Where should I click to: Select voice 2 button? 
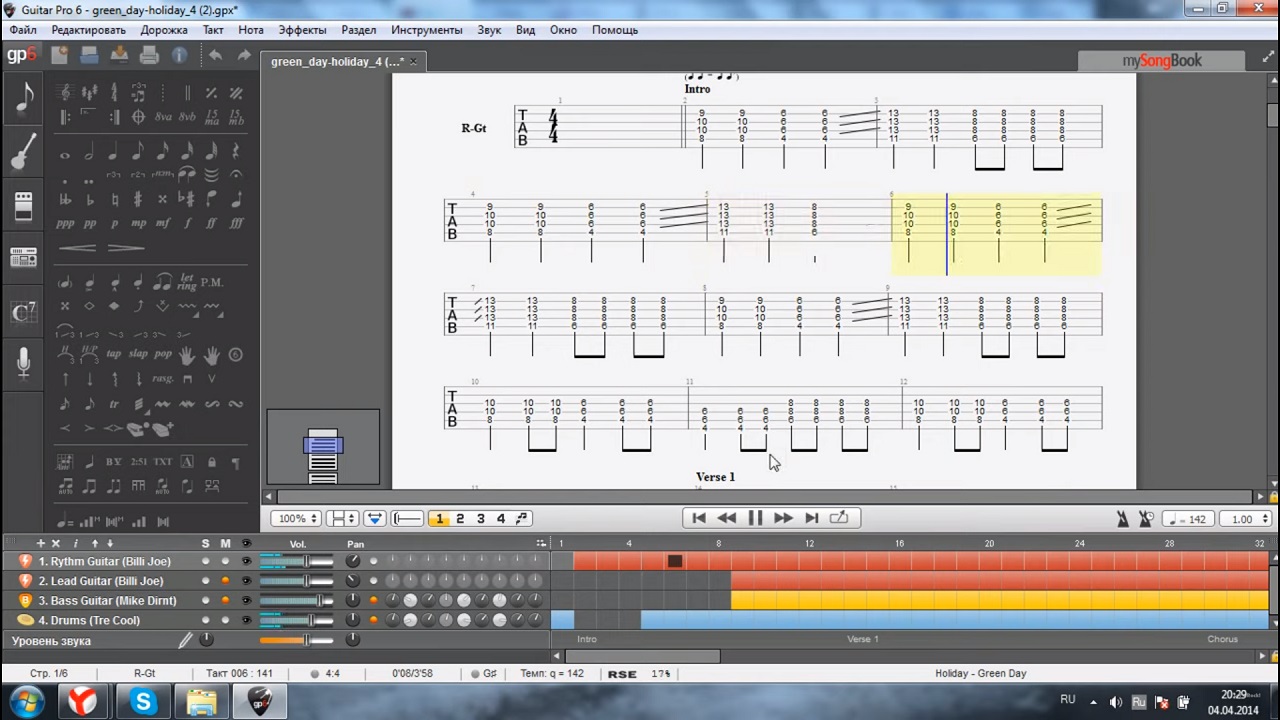tap(460, 518)
